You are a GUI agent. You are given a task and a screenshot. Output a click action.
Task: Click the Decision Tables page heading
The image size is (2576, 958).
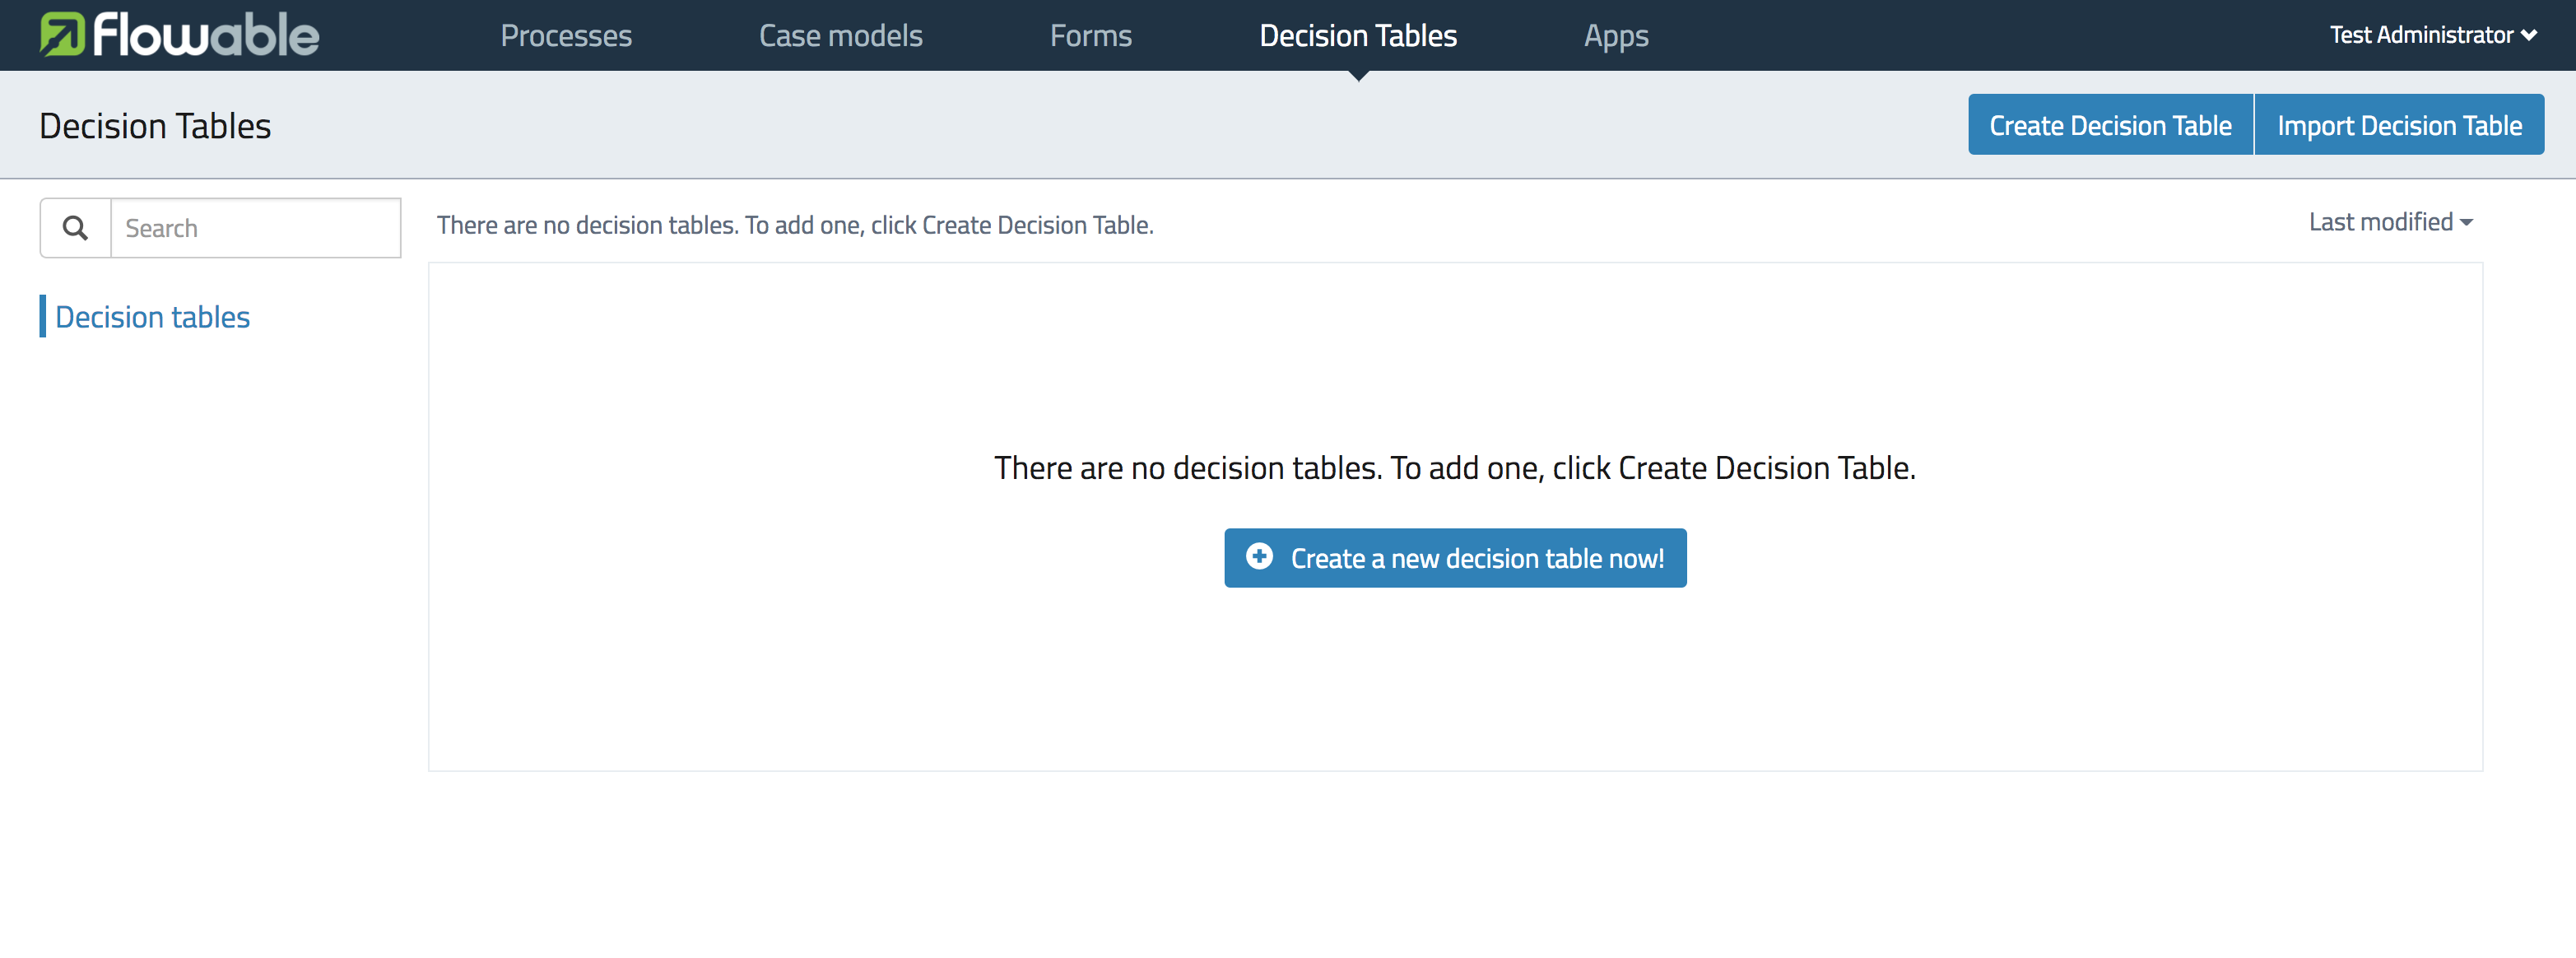155,126
